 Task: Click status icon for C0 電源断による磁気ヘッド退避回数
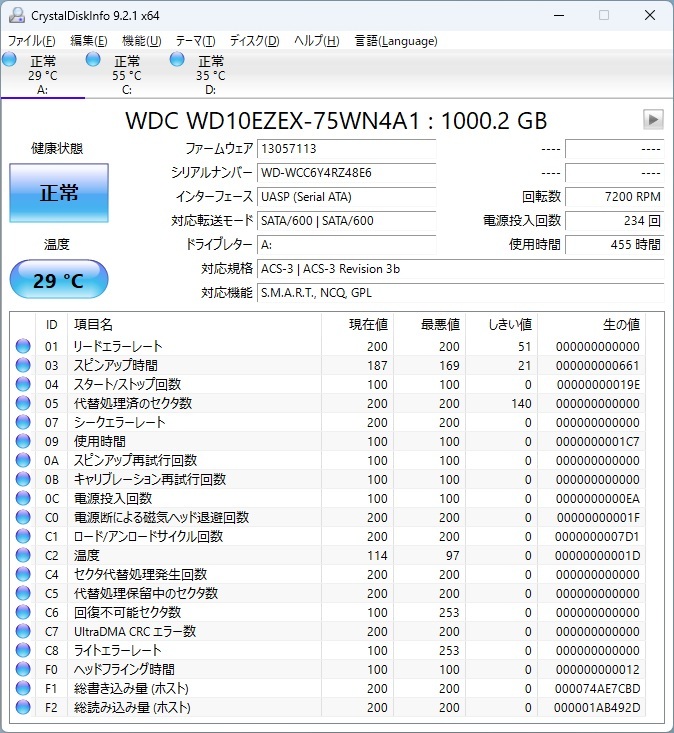[x=23, y=517]
